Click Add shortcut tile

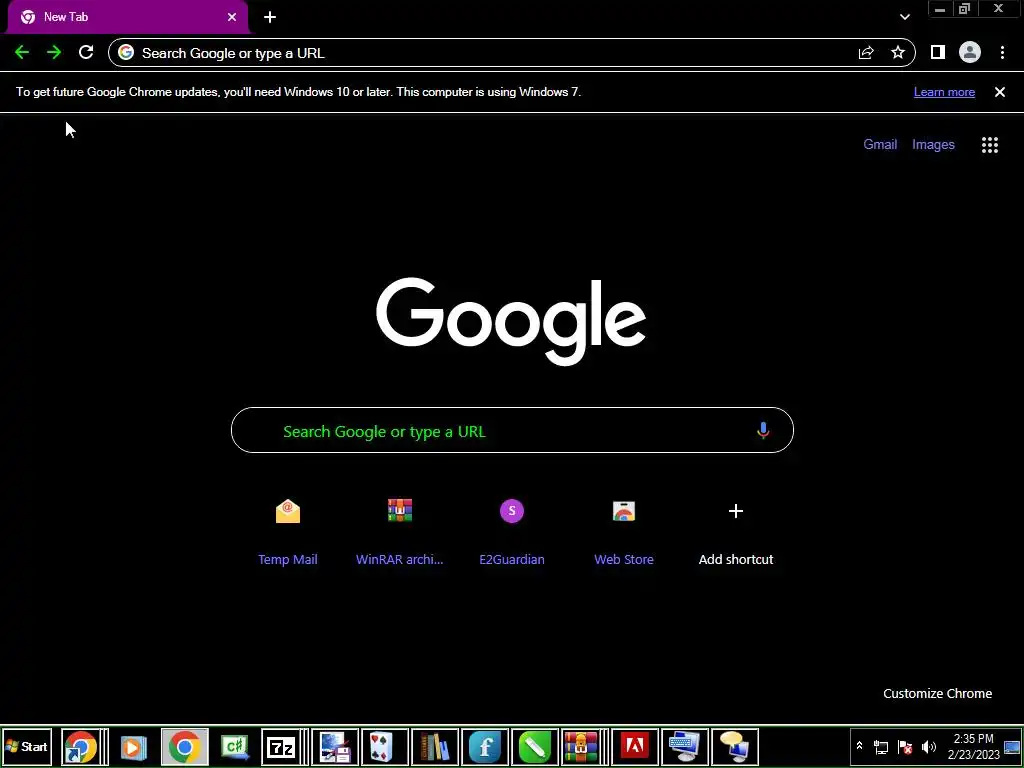736,532
